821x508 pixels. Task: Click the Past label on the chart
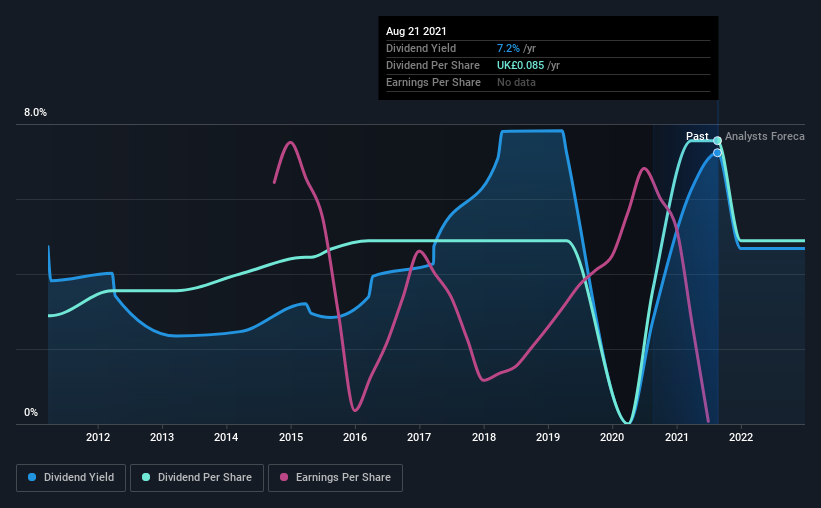[x=697, y=136]
